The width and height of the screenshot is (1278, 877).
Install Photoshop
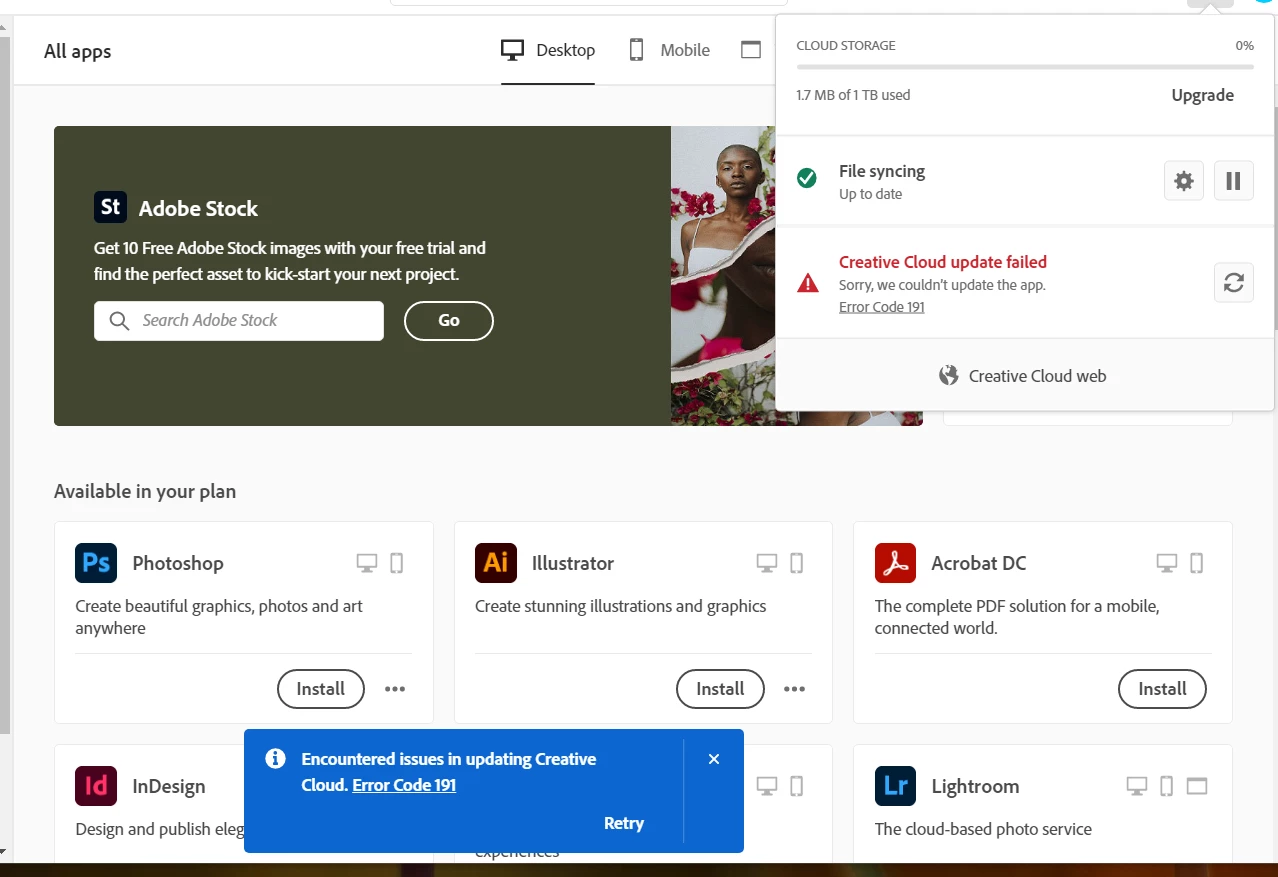(x=321, y=689)
